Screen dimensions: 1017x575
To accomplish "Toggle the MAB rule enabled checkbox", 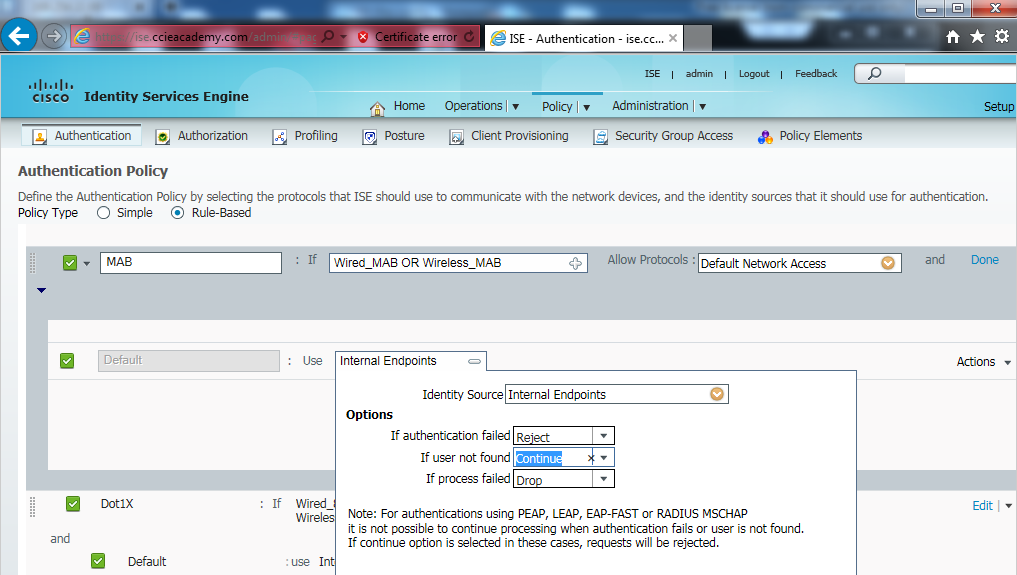I will [70, 263].
